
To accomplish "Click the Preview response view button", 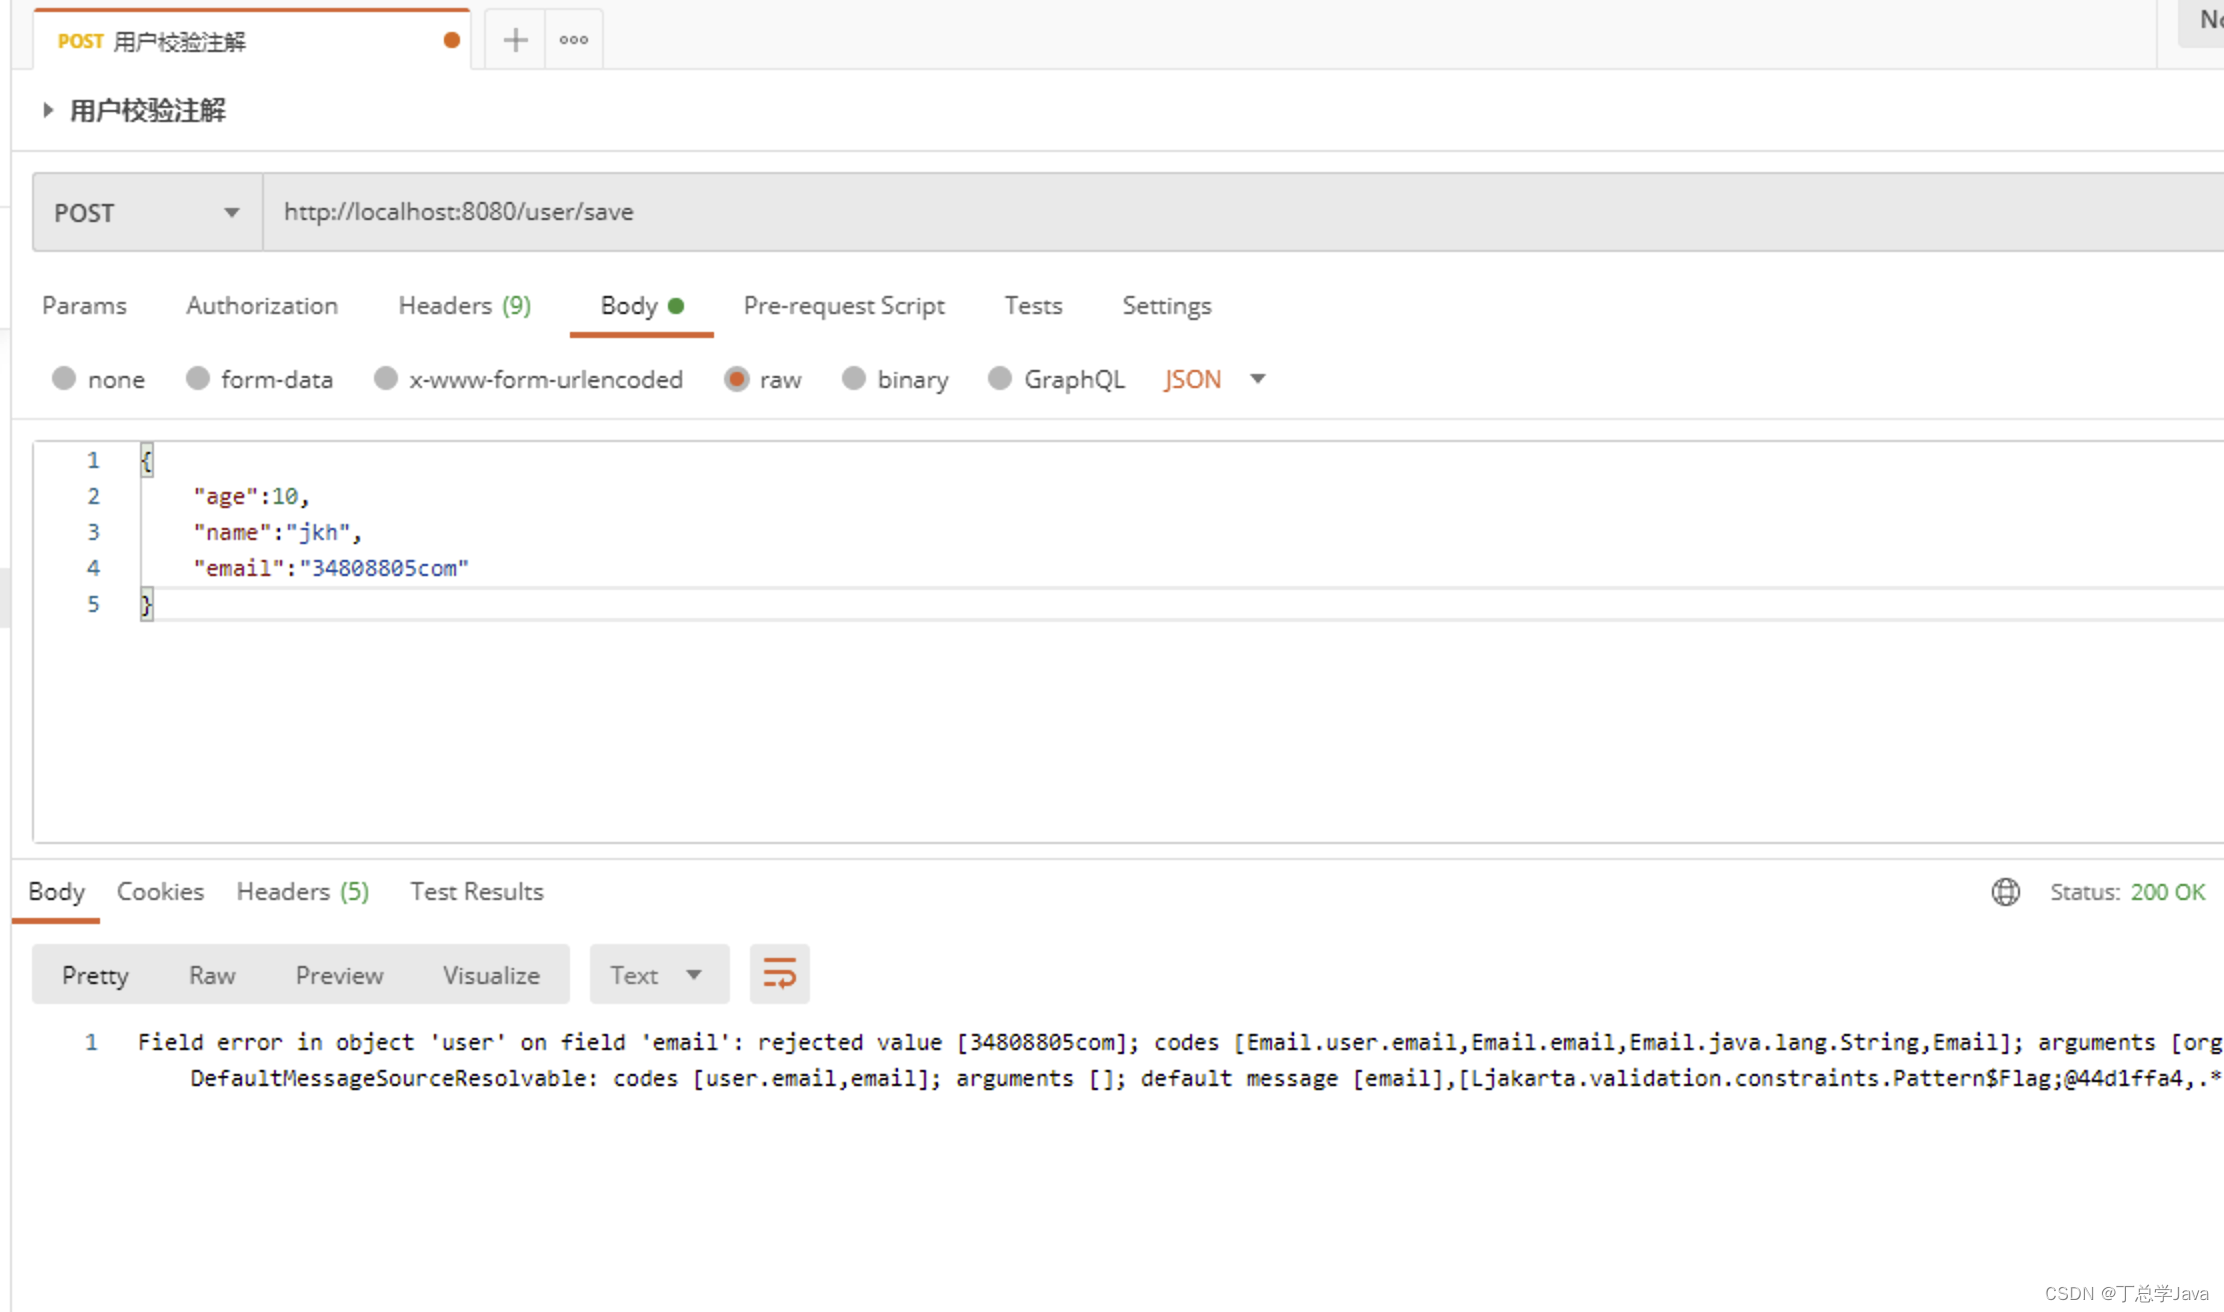I will point(339,974).
